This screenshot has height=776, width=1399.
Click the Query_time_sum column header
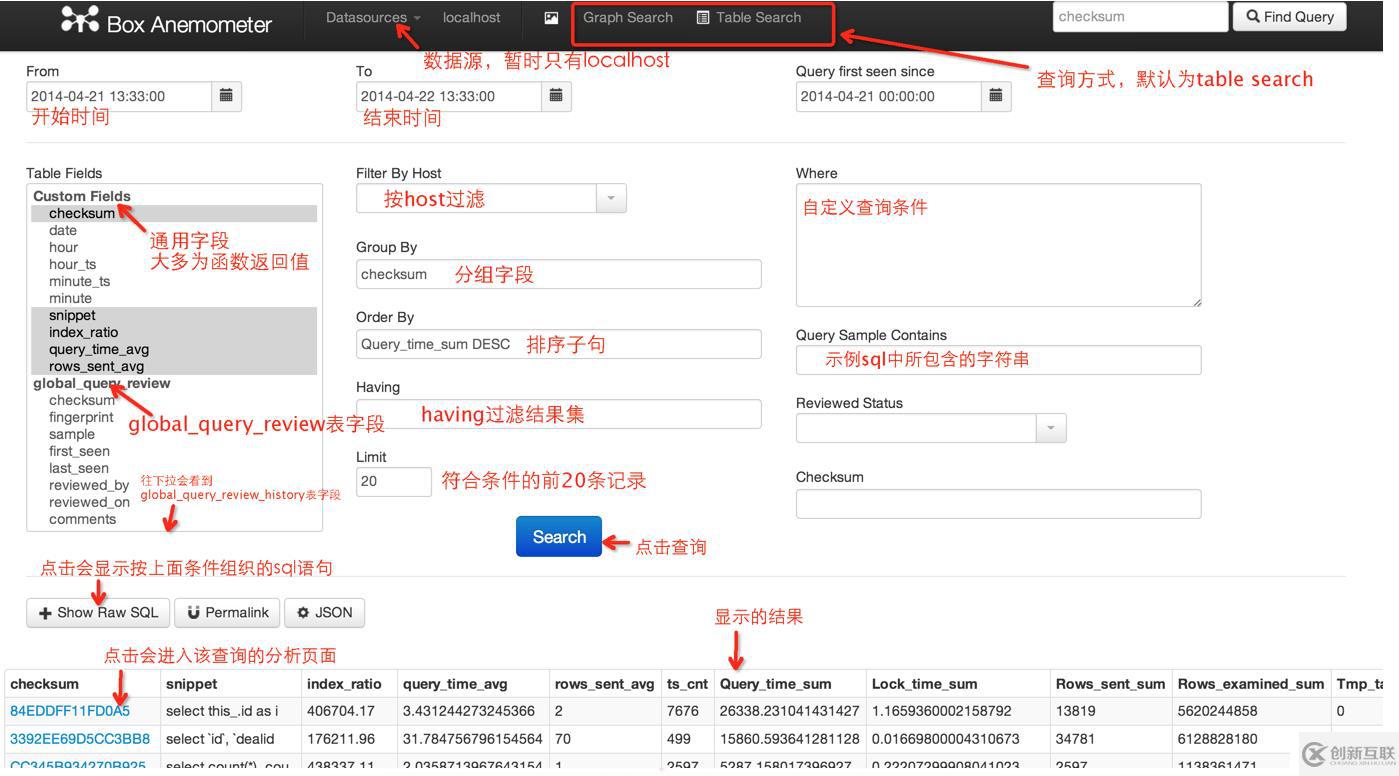[x=776, y=684]
